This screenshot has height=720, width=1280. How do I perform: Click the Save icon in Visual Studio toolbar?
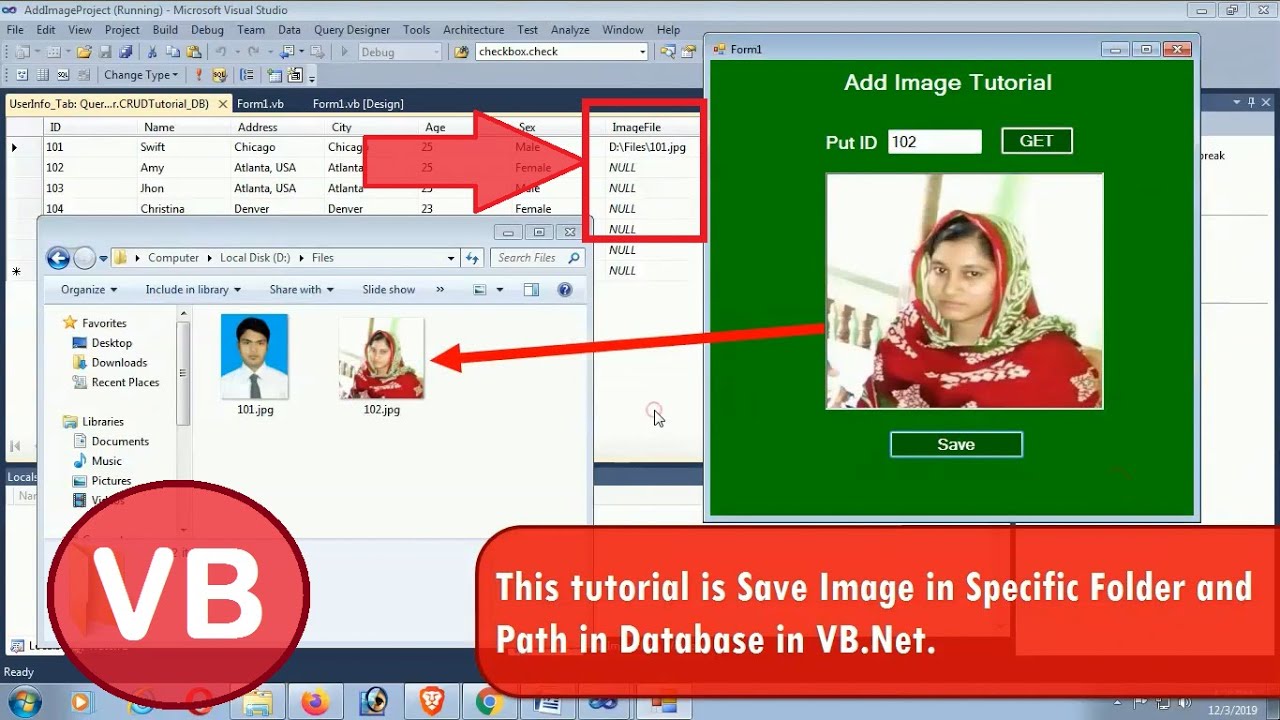(x=104, y=51)
